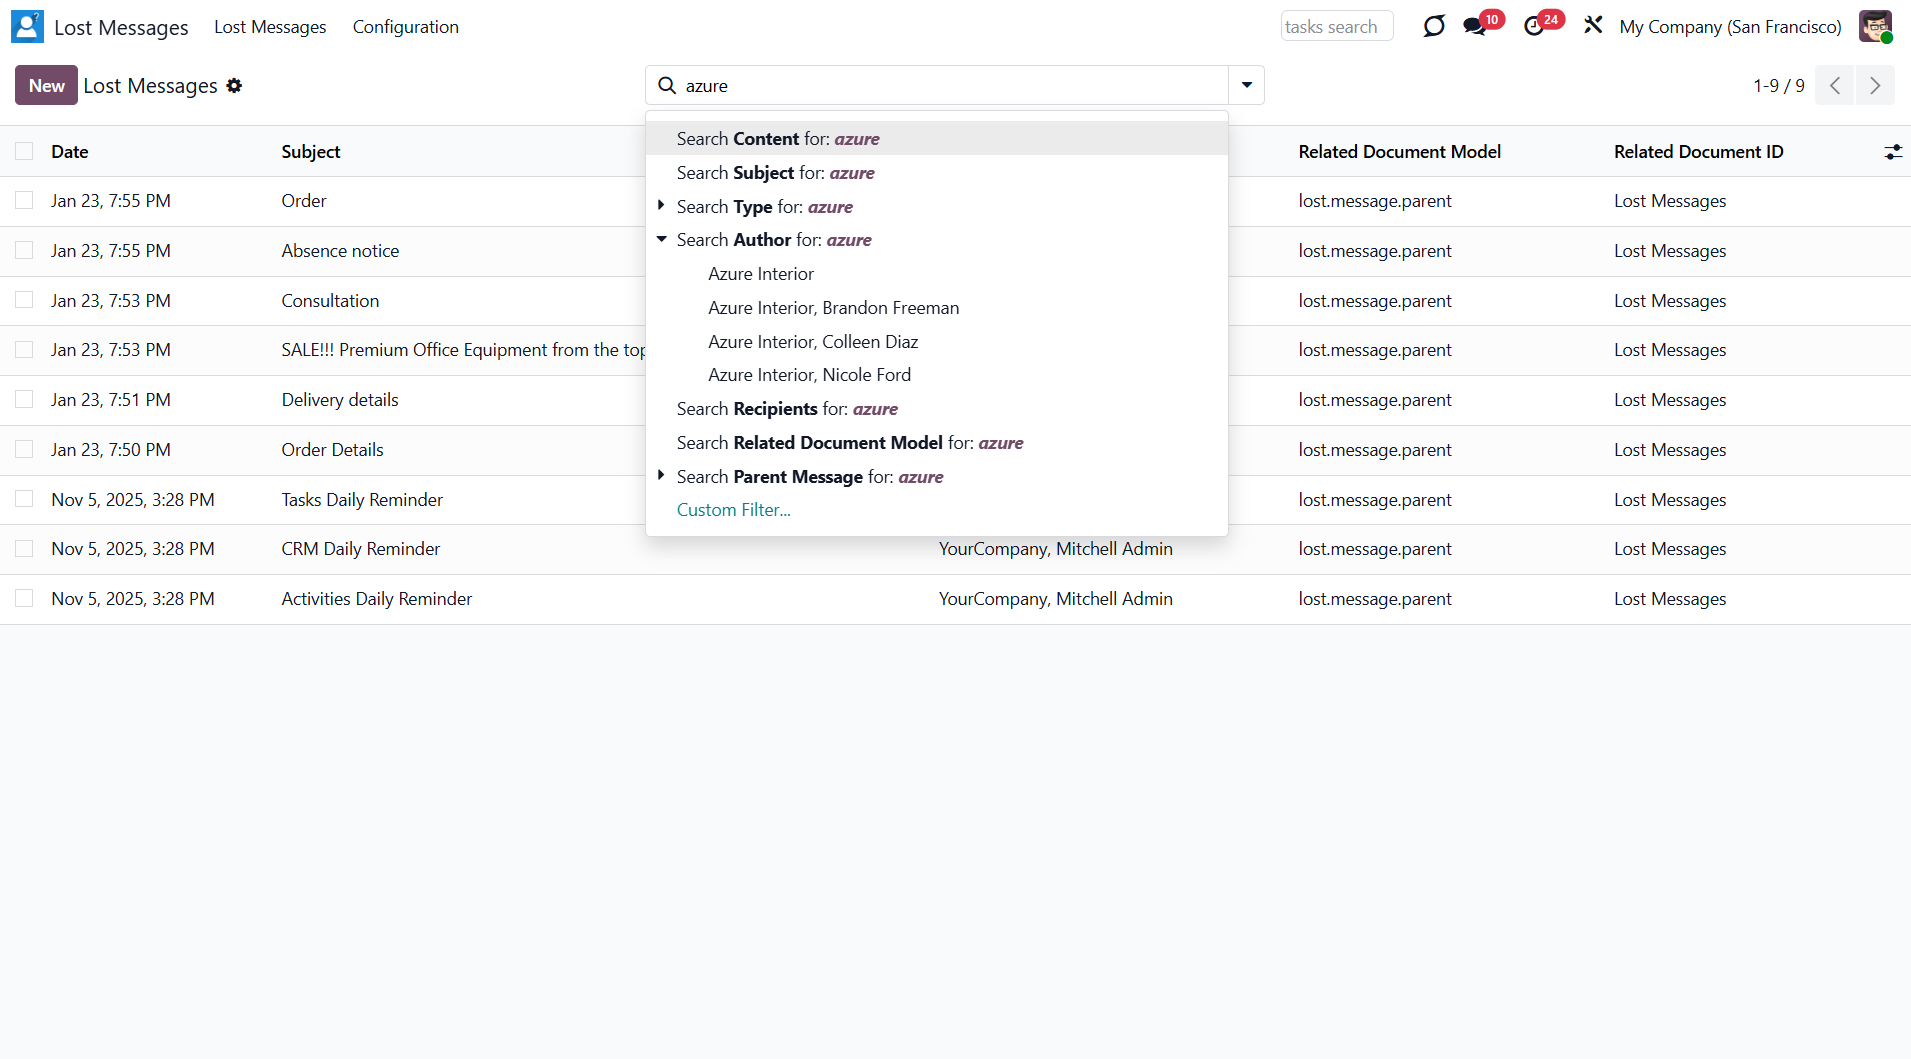The height and width of the screenshot is (1059, 1911).
Task: Go to next page arrow
Action: (x=1875, y=86)
